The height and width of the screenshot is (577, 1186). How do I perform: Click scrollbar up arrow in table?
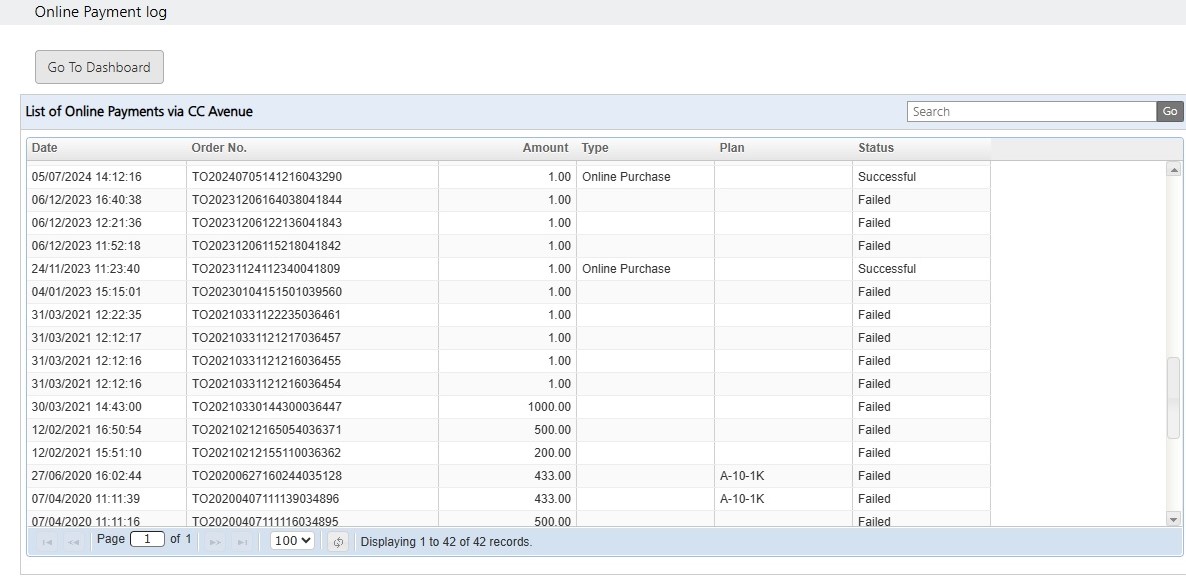click(1173, 170)
